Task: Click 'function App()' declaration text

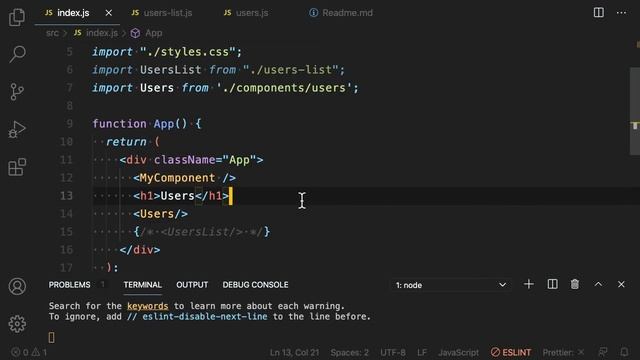Action: coord(140,124)
